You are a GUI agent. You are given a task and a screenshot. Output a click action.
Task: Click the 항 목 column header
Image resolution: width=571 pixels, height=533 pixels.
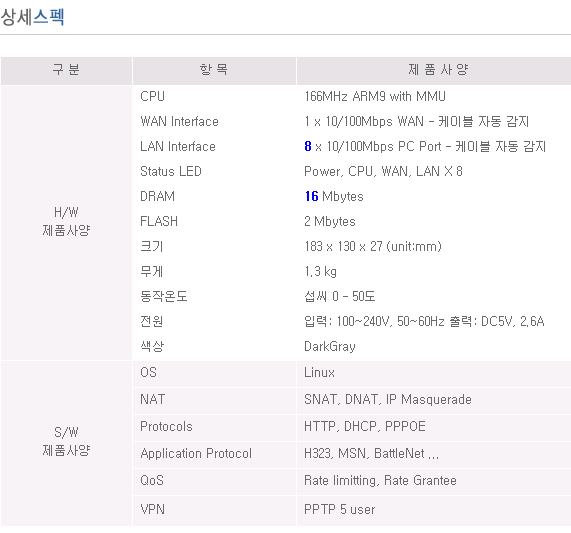[214, 70]
